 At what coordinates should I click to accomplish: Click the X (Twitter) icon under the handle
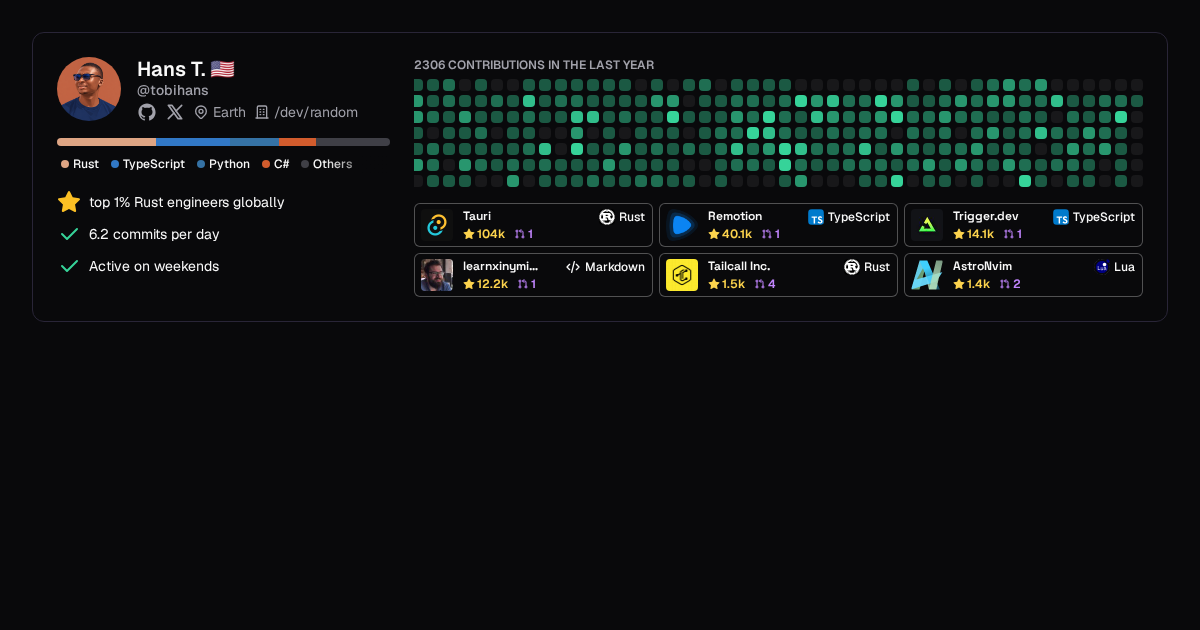[x=175, y=112]
